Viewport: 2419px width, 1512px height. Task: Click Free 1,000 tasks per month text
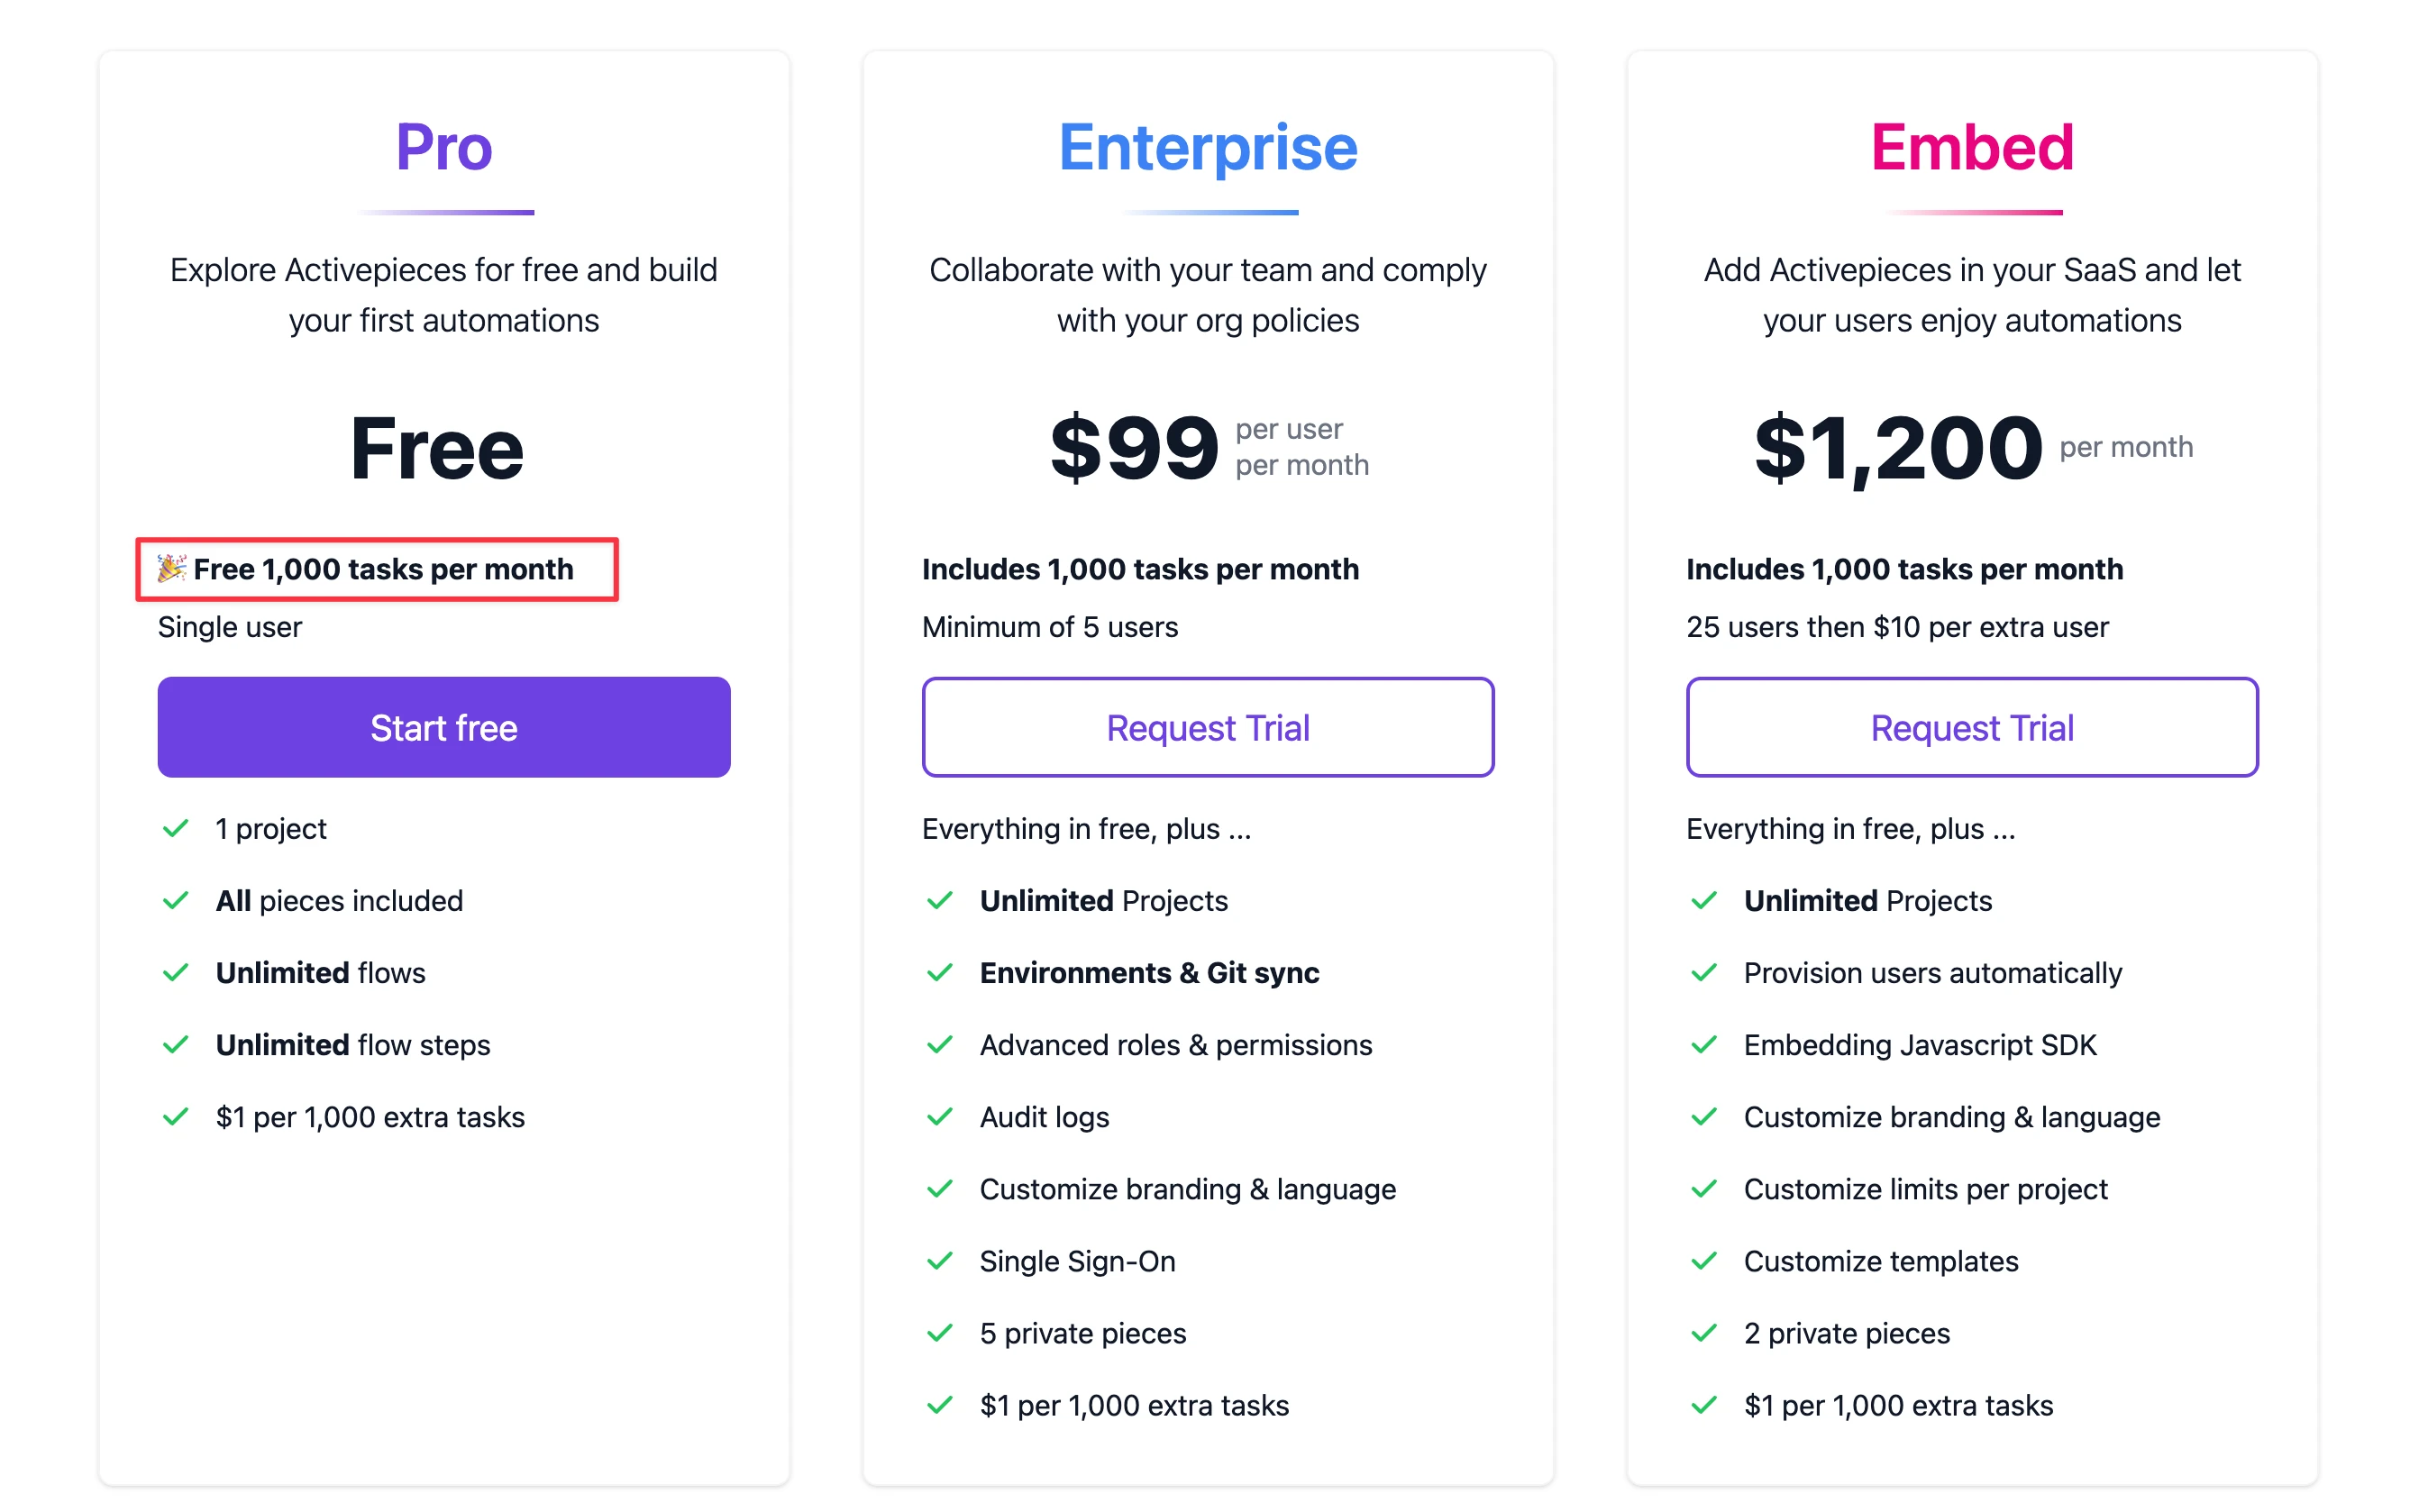tap(383, 569)
